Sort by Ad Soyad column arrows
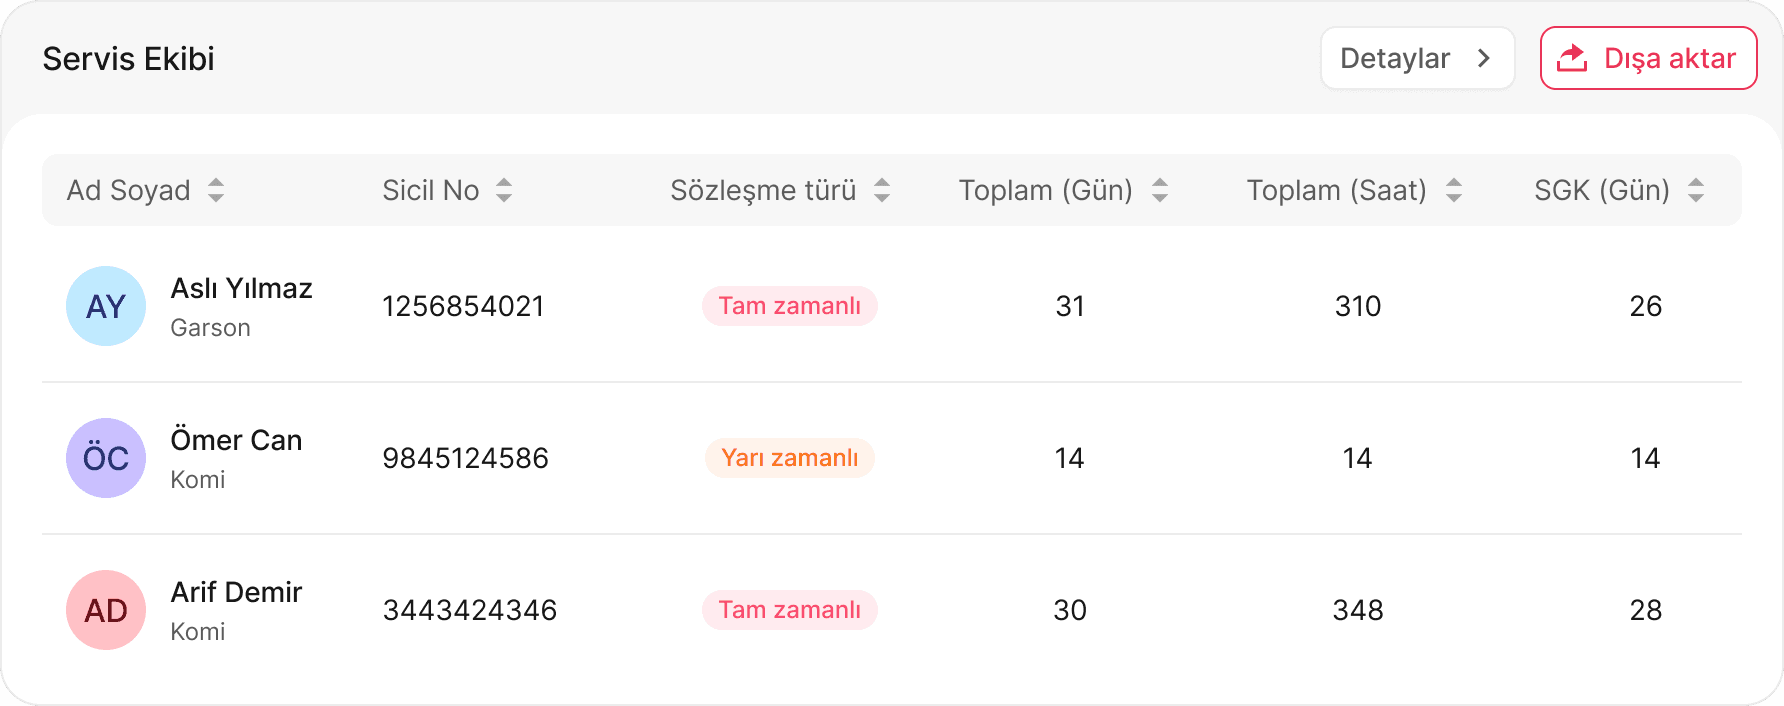The height and width of the screenshot is (706, 1784). 216,190
